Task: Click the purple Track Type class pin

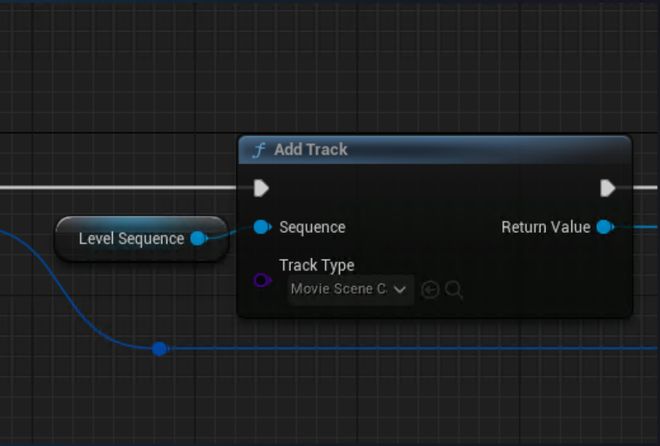Action: point(262,280)
